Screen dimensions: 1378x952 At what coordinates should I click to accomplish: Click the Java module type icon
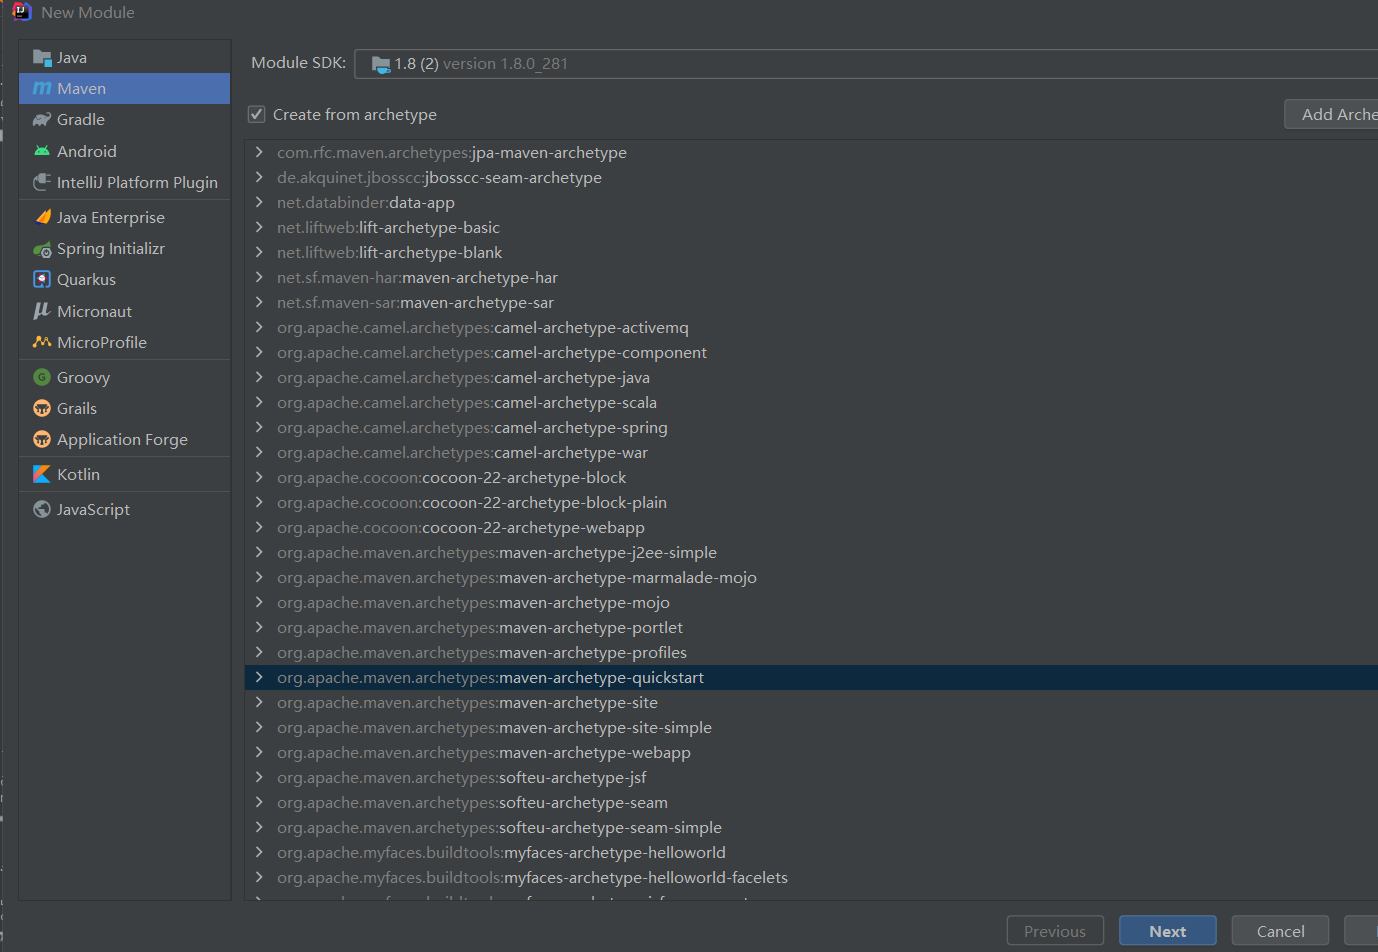(42, 58)
